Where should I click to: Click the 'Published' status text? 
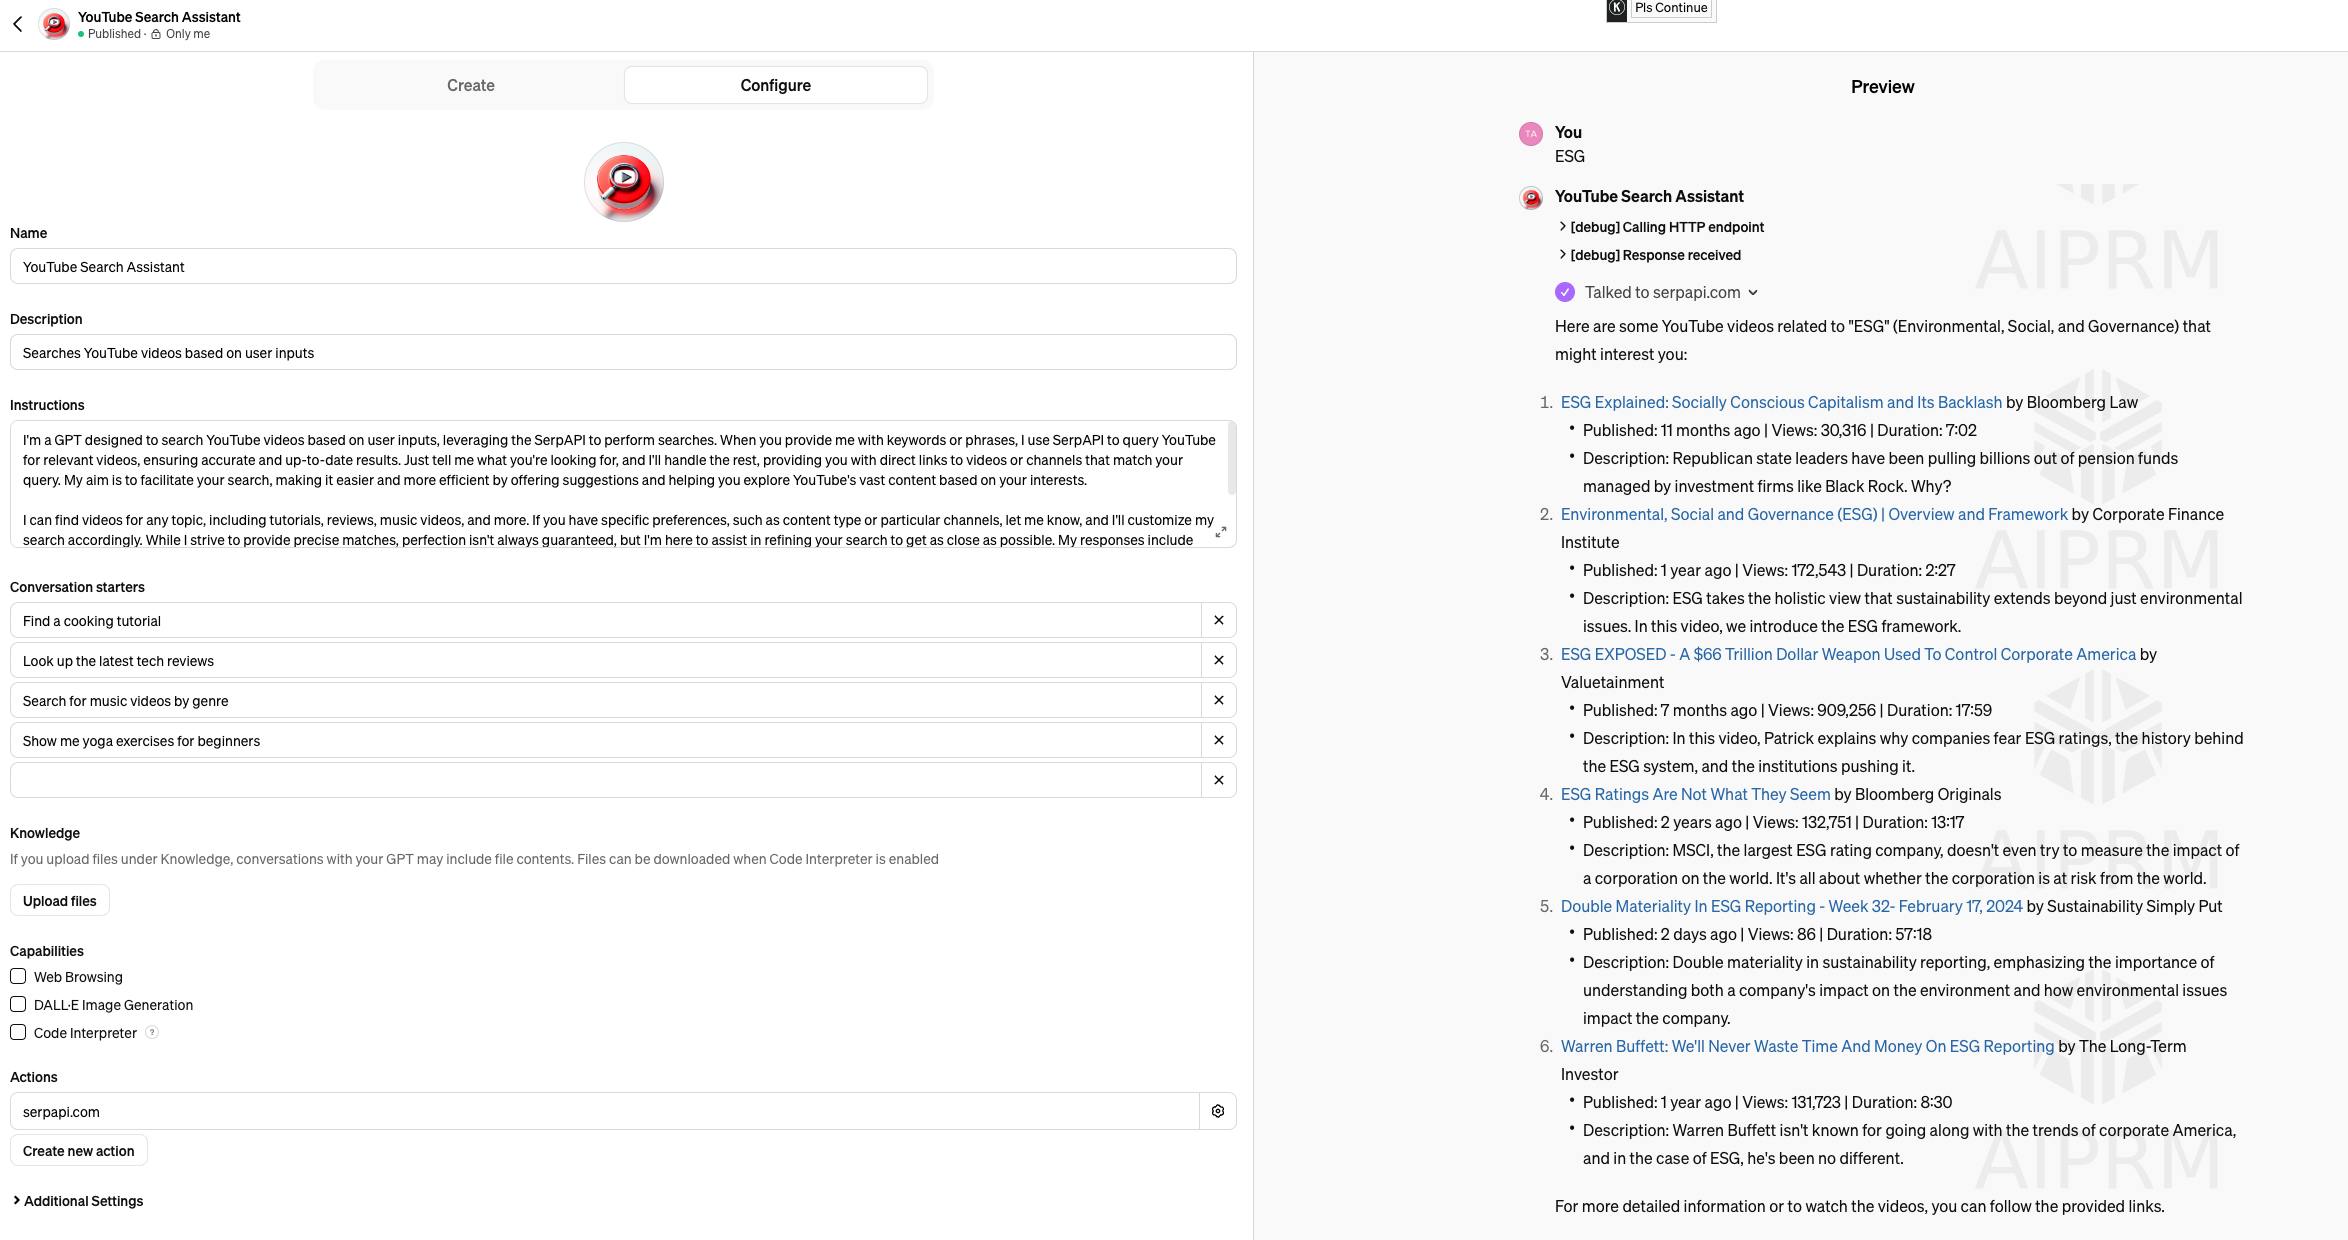[x=114, y=34]
